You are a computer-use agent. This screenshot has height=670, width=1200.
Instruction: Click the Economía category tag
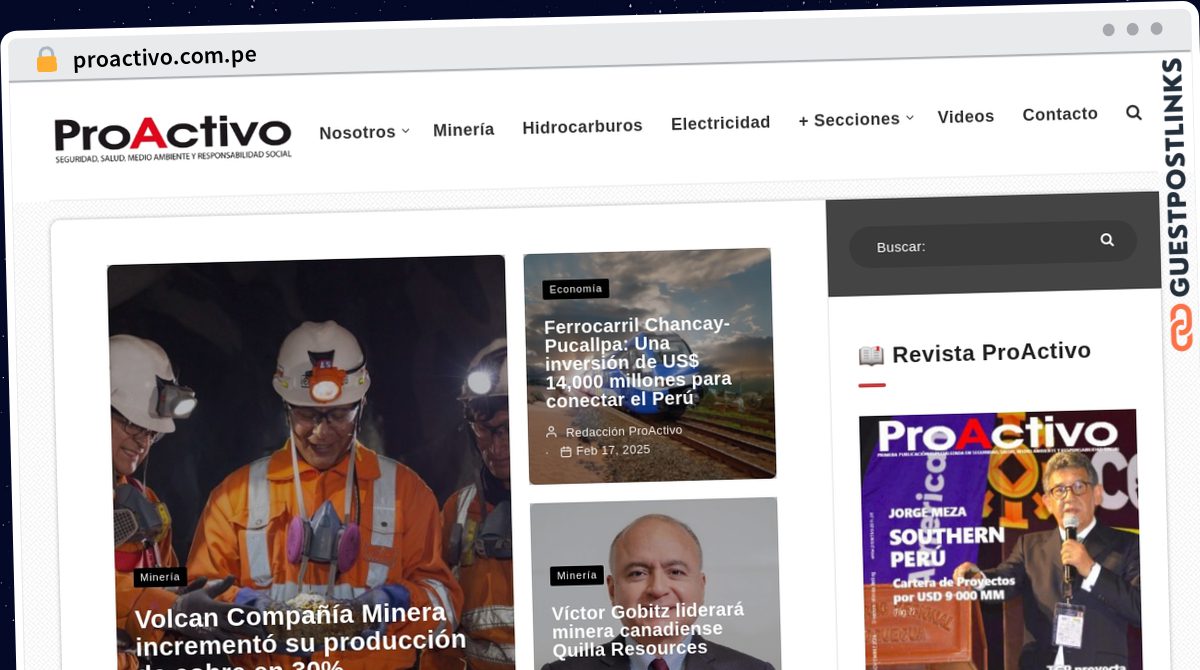click(576, 289)
